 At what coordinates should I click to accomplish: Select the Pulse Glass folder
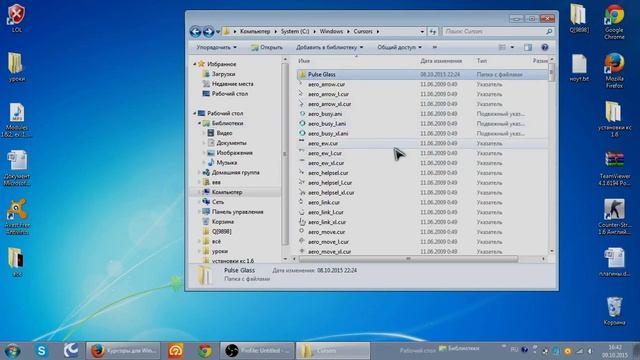(x=422, y=74)
